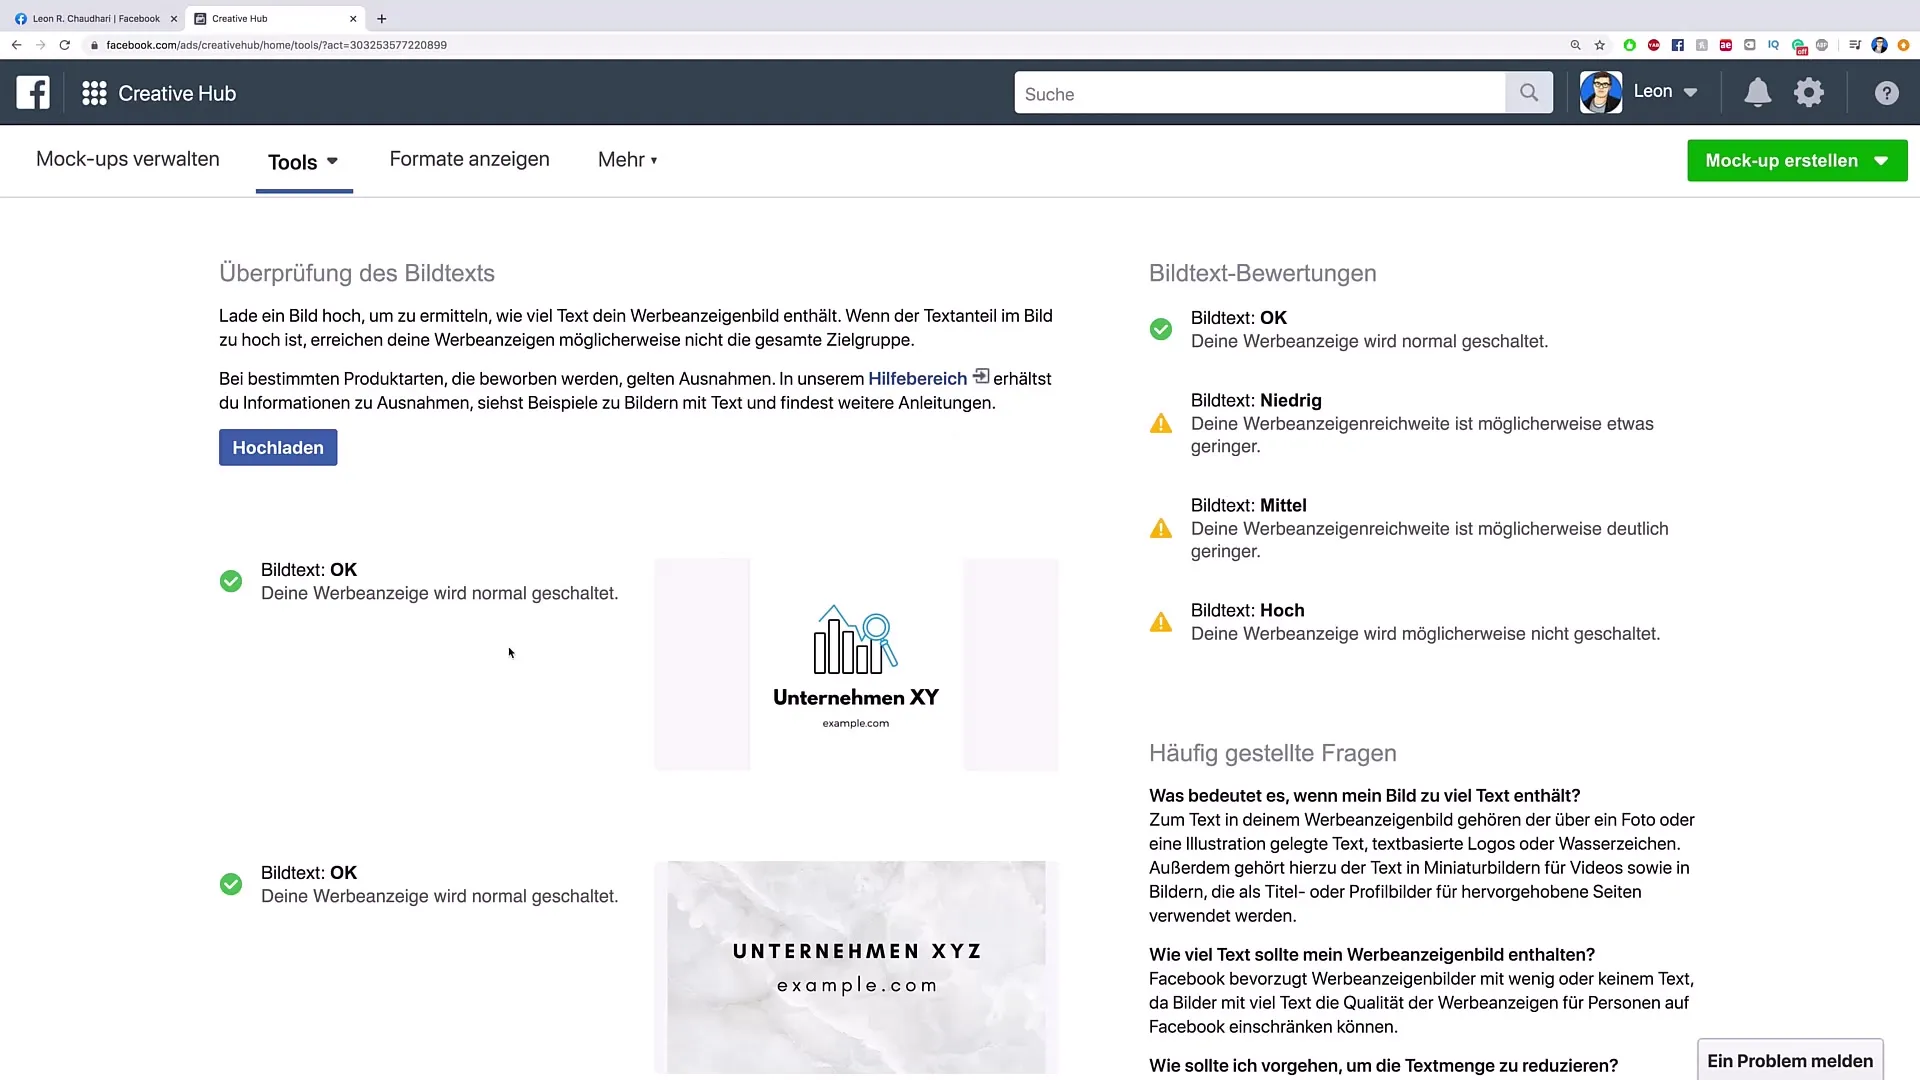Viewport: 1920px width, 1080px height.
Task: Click the notifications bell icon
Action: coord(1756,92)
